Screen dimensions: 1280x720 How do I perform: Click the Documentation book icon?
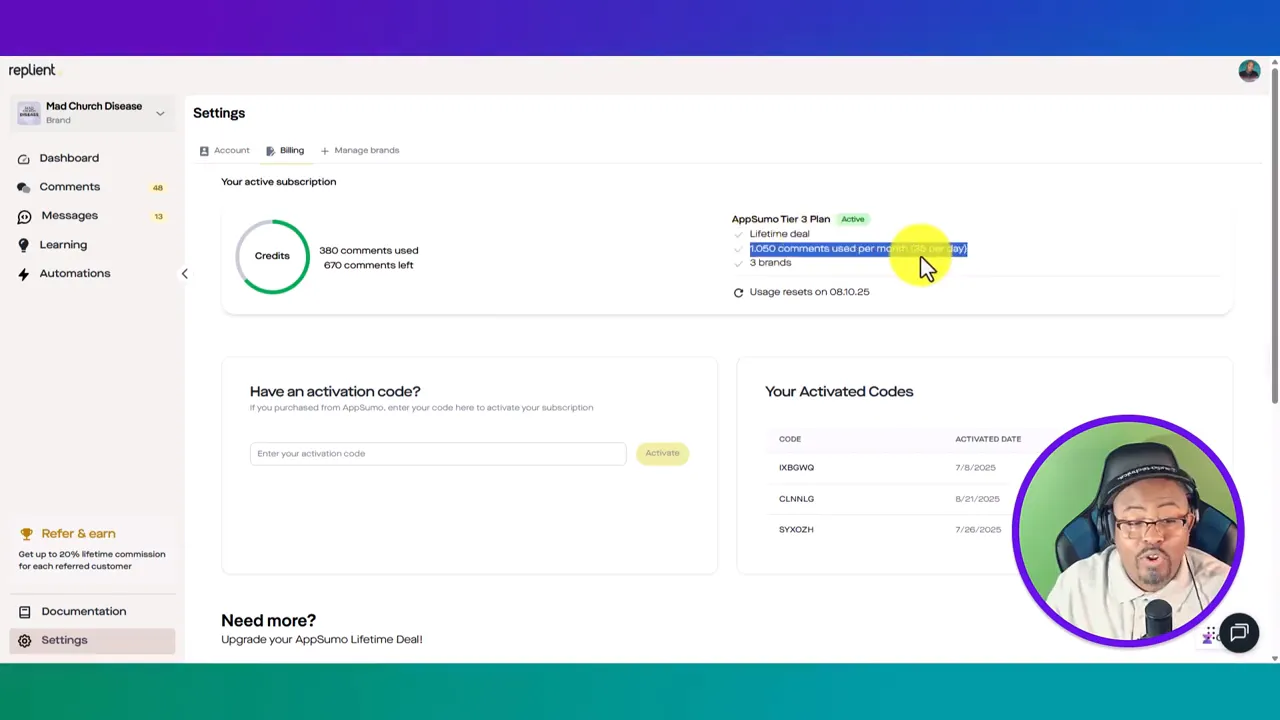(24, 612)
